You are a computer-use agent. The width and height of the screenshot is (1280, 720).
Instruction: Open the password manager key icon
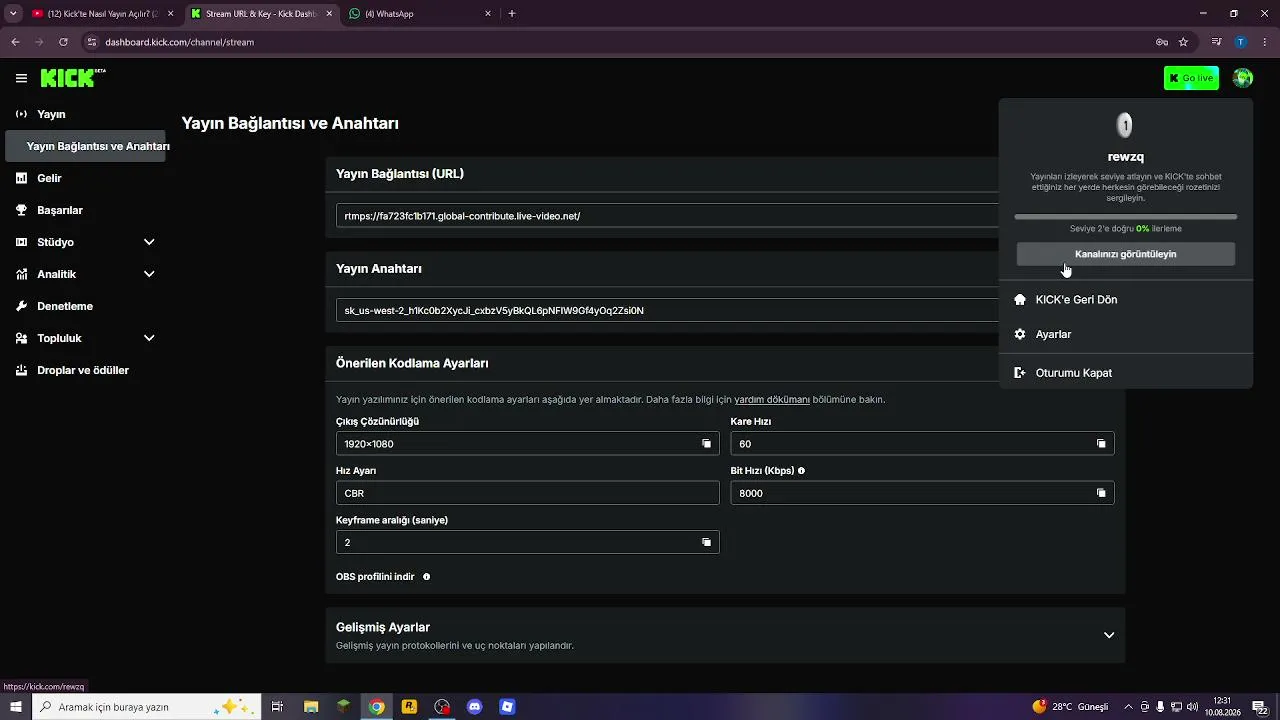1161,42
